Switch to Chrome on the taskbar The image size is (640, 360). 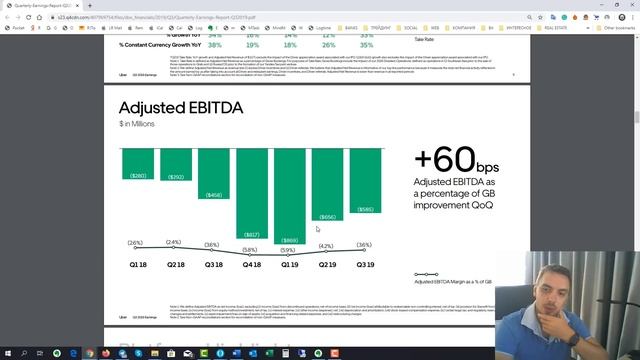click(x=89, y=353)
